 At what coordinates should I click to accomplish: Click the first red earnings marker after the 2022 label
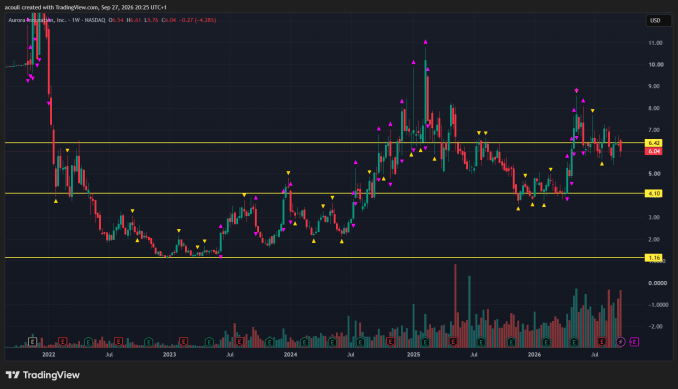63,342
